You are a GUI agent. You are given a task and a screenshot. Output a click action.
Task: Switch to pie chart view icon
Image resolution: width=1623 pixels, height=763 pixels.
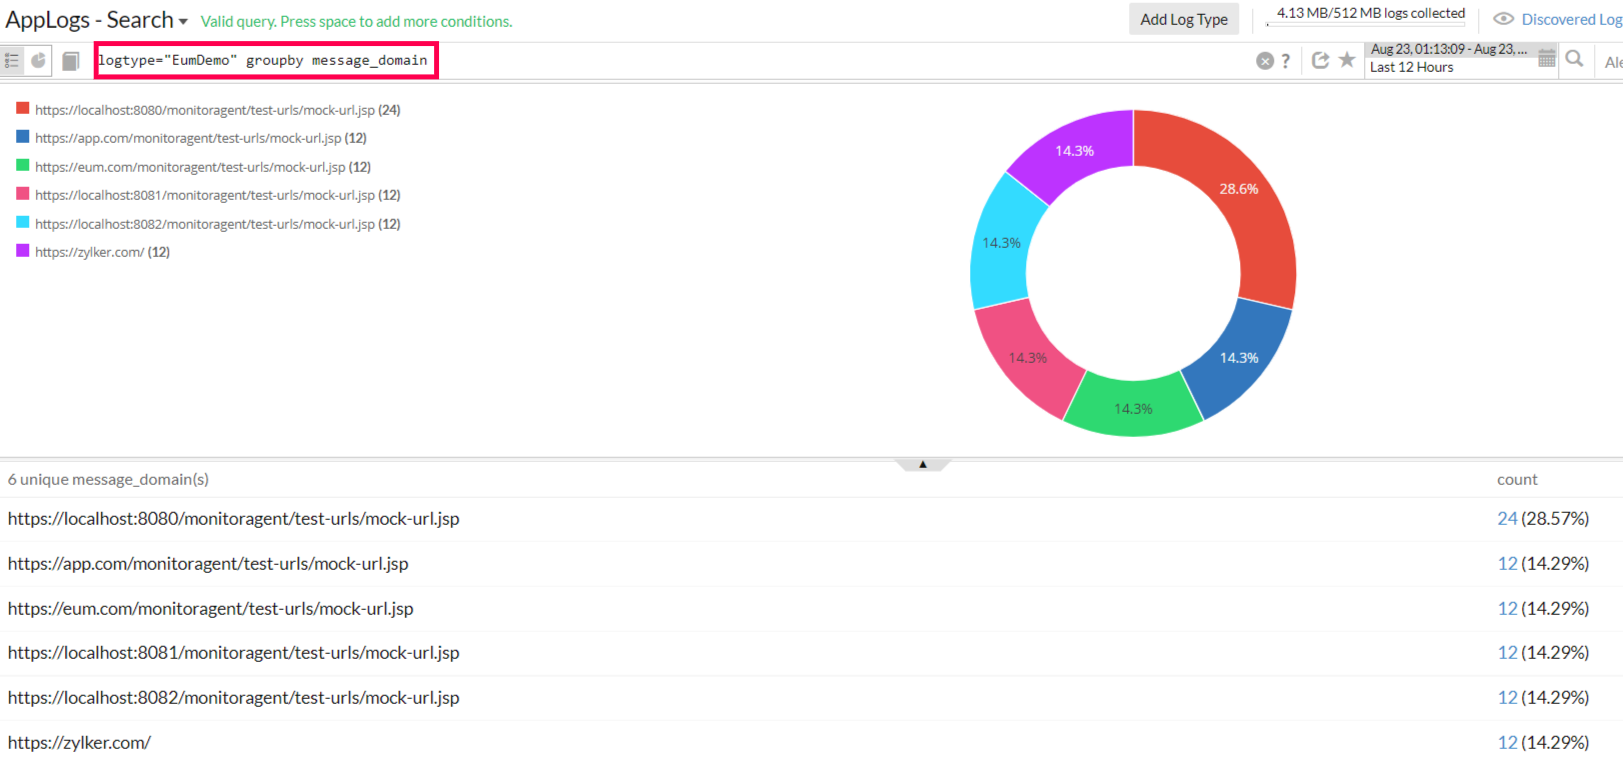tap(39, 61)
